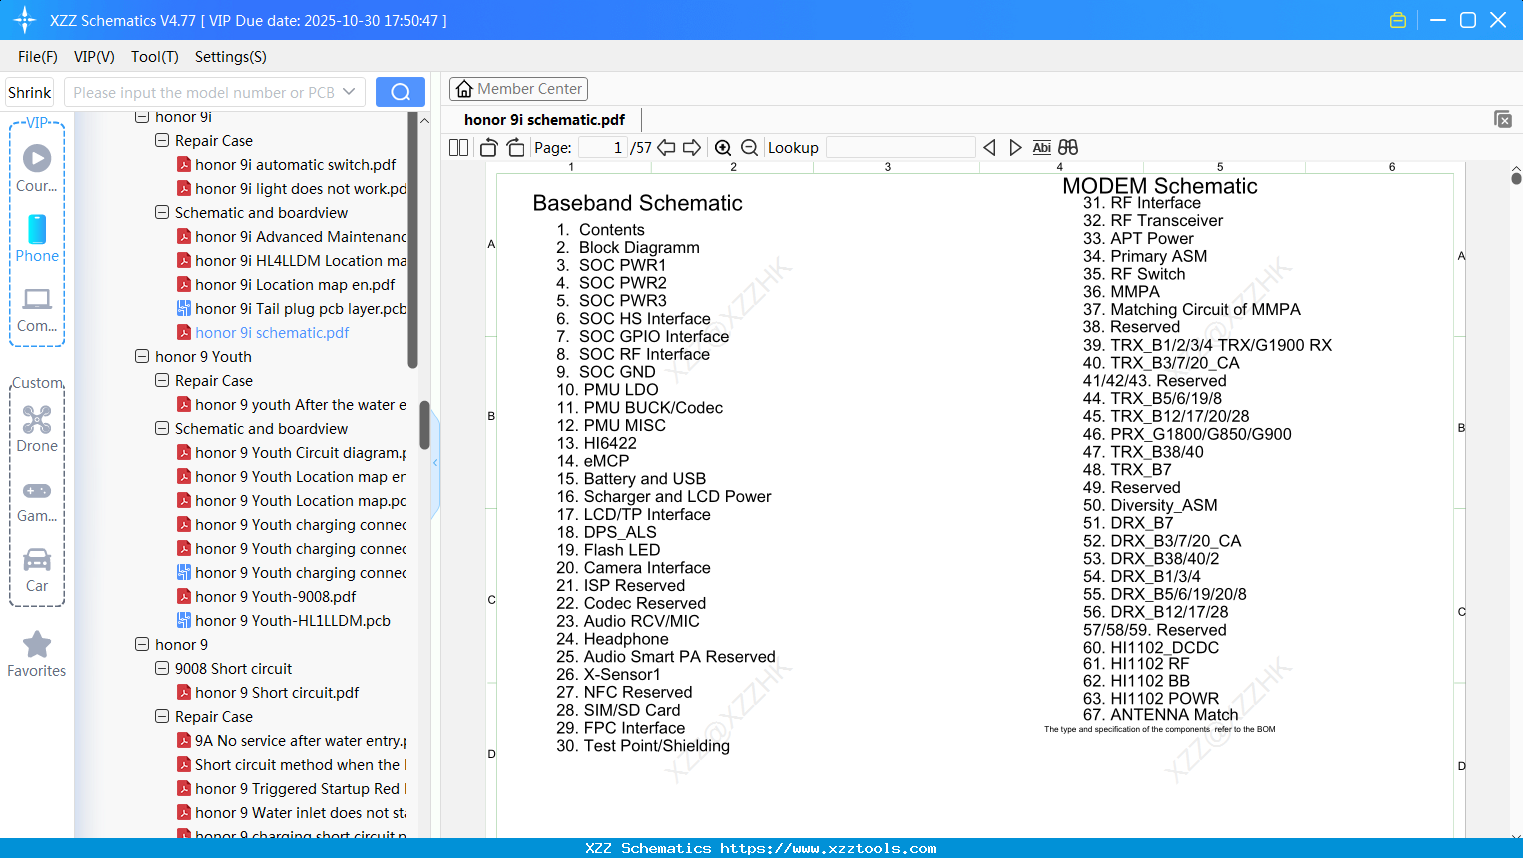
Task: Zoom out of the schematic
Action: tap(749, 148)
